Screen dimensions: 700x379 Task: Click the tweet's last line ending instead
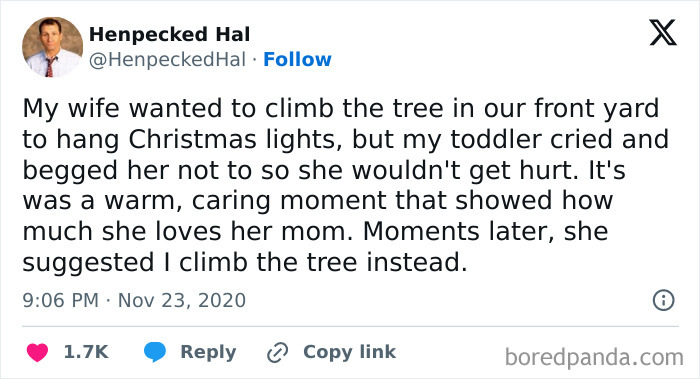coord(245,263)
